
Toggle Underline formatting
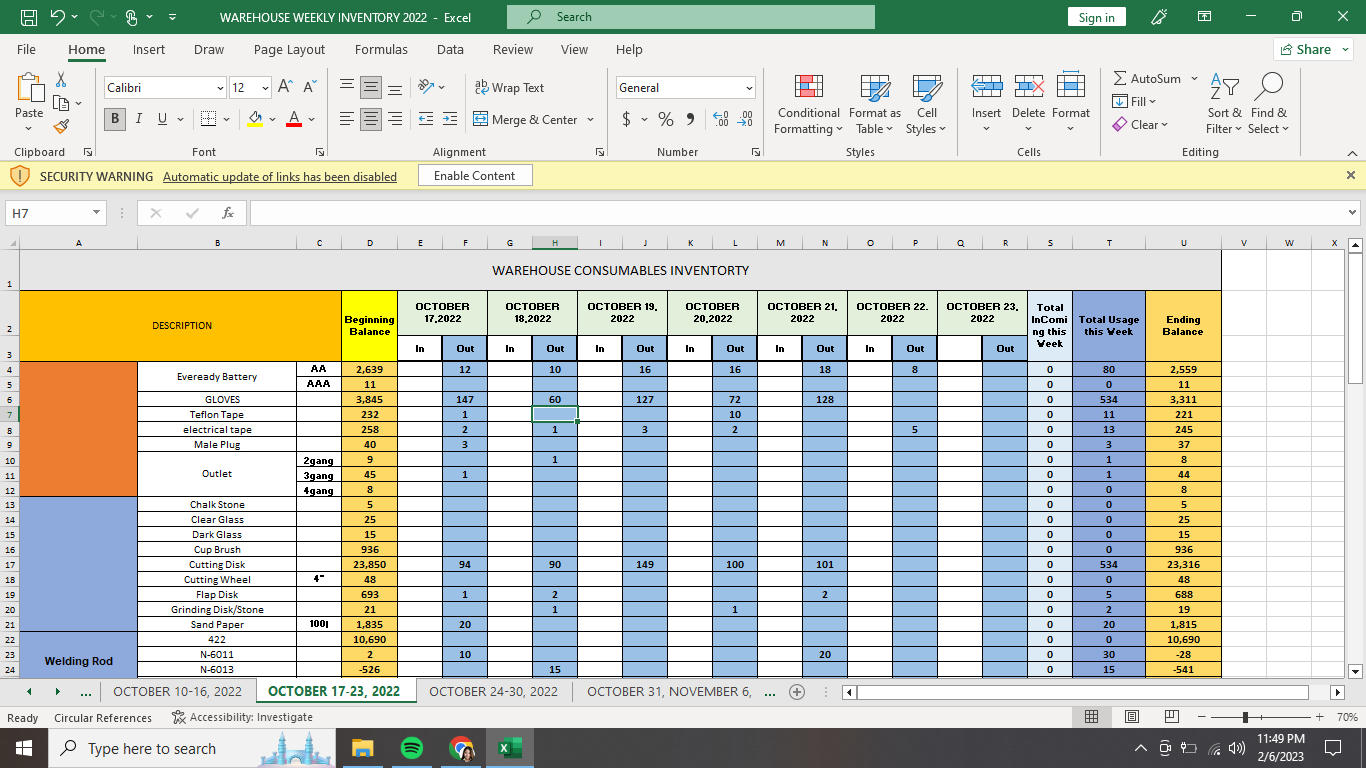[162, 120]
